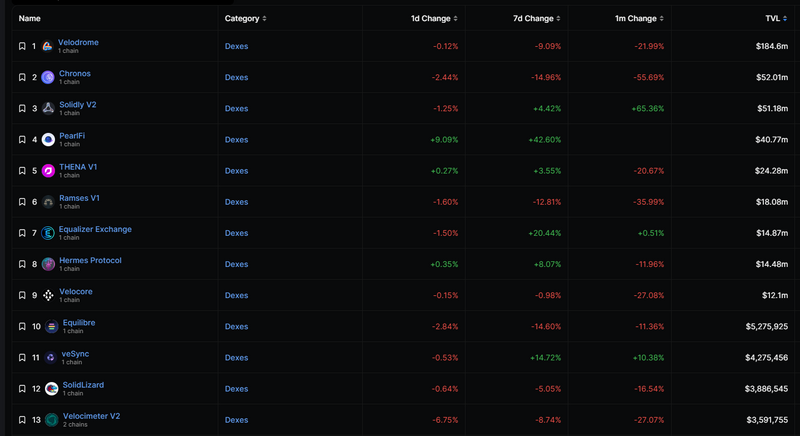
Task: Select the $52.01m TVL value
Action: click(772, 78)
